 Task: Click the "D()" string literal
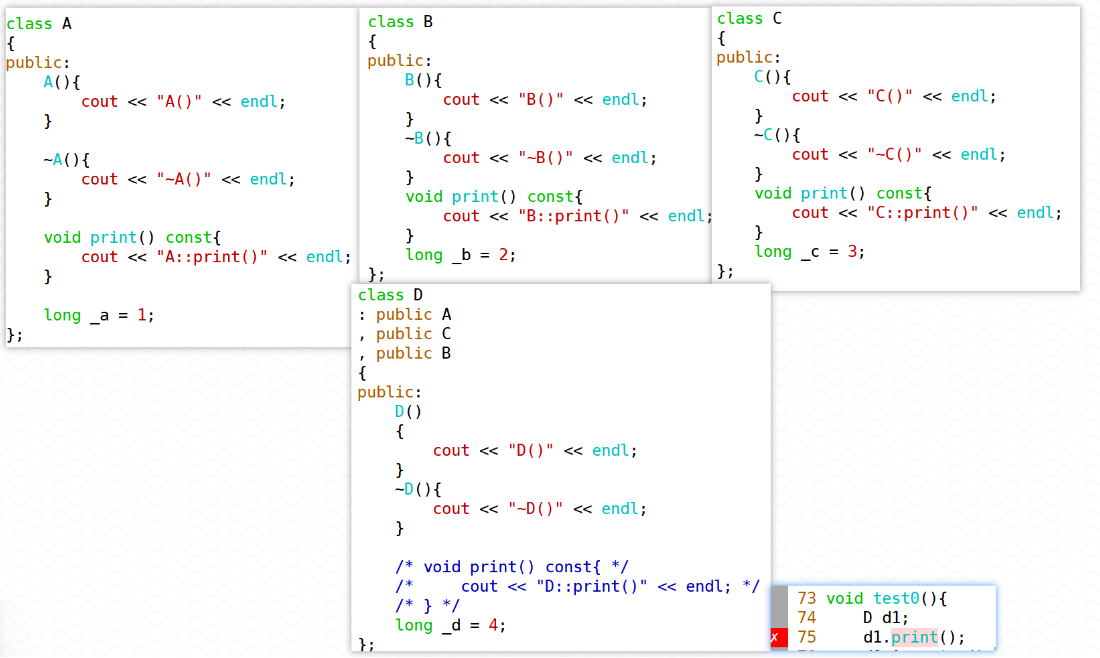[x=531, y=450]
